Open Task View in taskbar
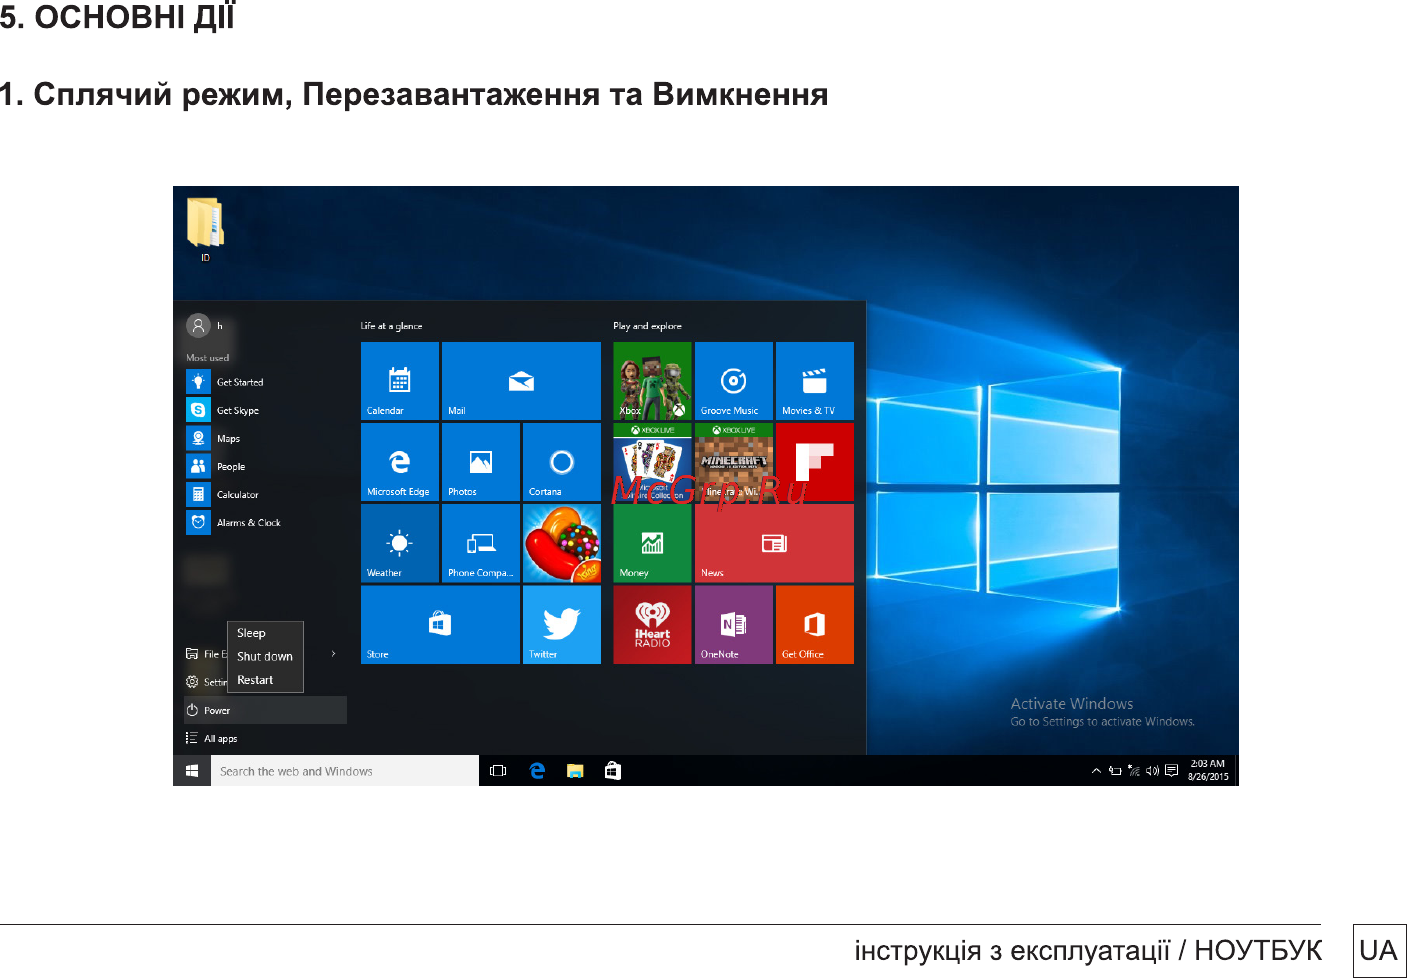Screen dimensions: 1407x978 (498, 771)
